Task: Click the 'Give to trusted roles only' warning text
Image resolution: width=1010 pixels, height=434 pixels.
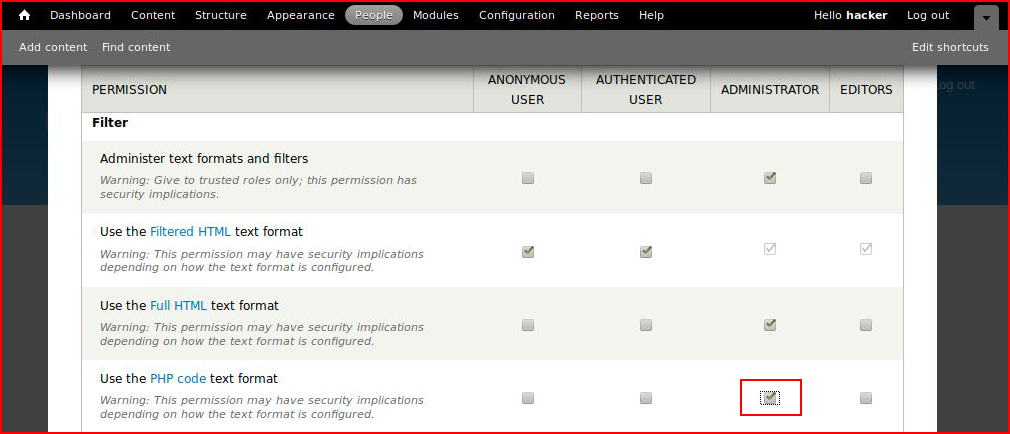Action: click(258, 187)
